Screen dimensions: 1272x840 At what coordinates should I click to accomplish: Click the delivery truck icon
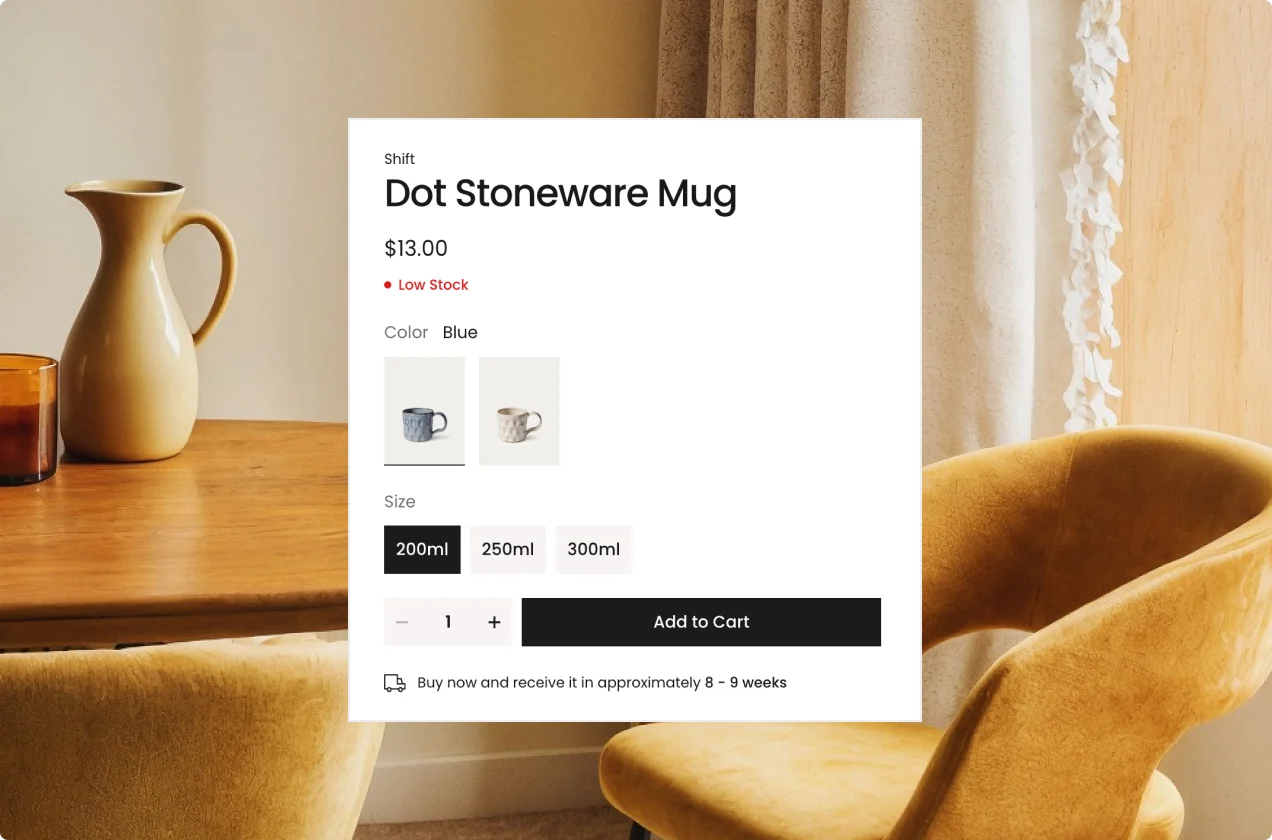395,683
